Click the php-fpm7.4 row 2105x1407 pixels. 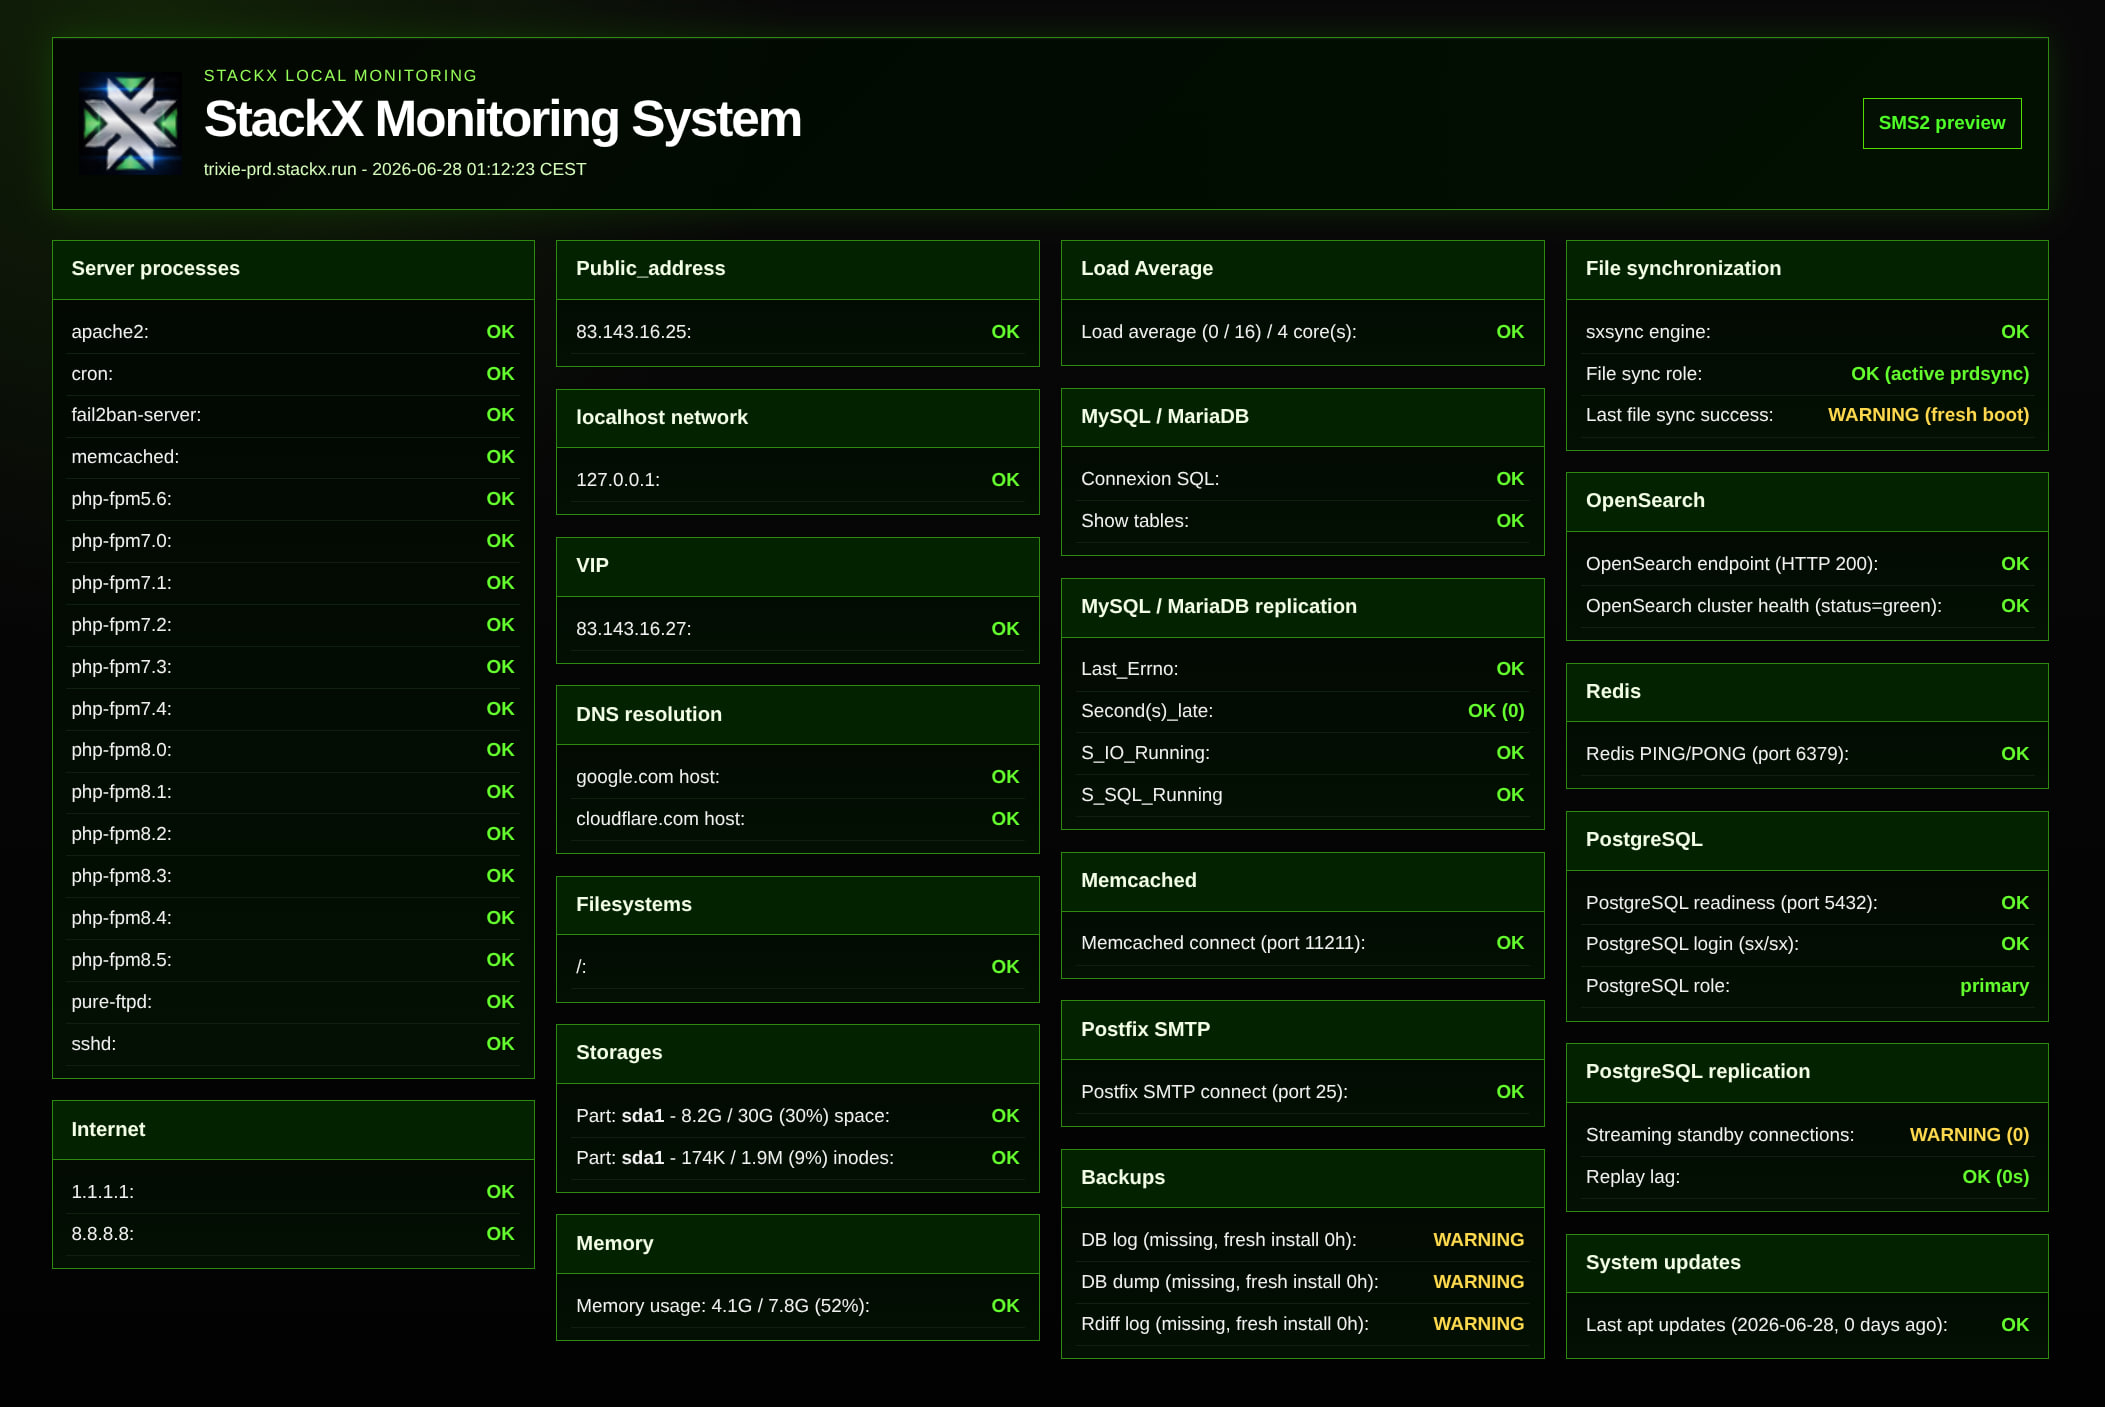click(x=293, y=709)
